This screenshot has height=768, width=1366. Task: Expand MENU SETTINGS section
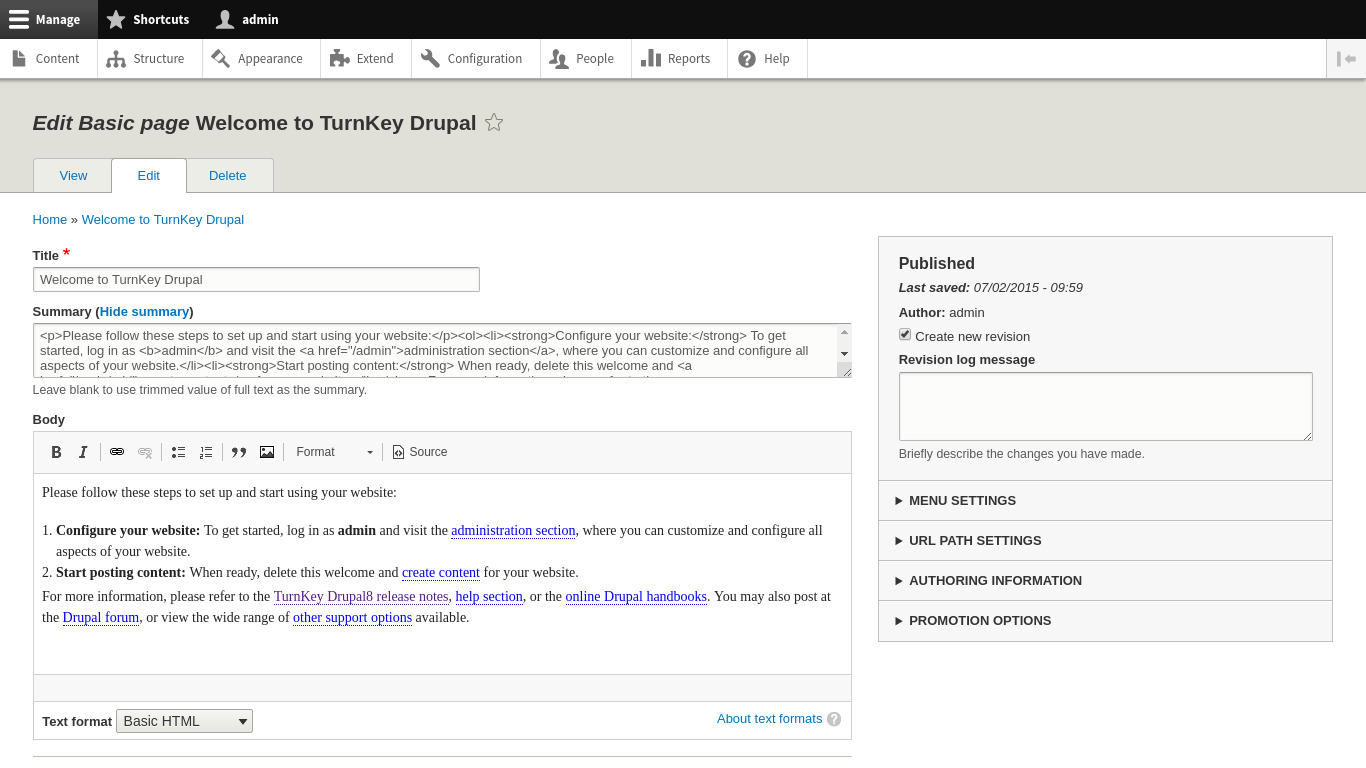point(1105,500)
